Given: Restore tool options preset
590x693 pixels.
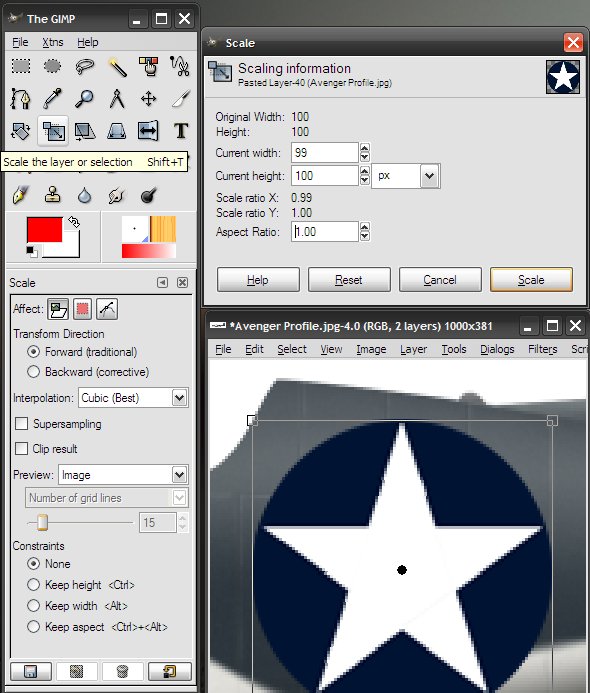Looking at the screenshot, I should (77, 671).
